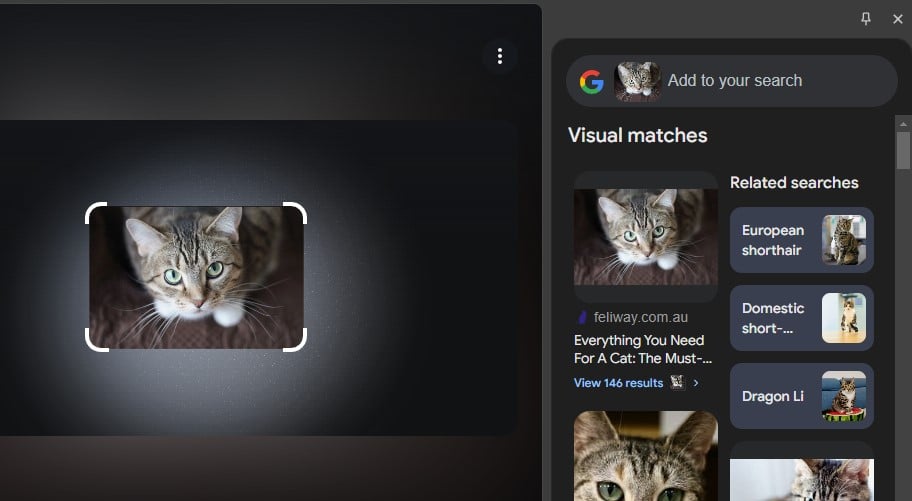This screenshot has width=912, height=501.
Task: Click the top-right corner handle of selection
Action: click(295, 213)
